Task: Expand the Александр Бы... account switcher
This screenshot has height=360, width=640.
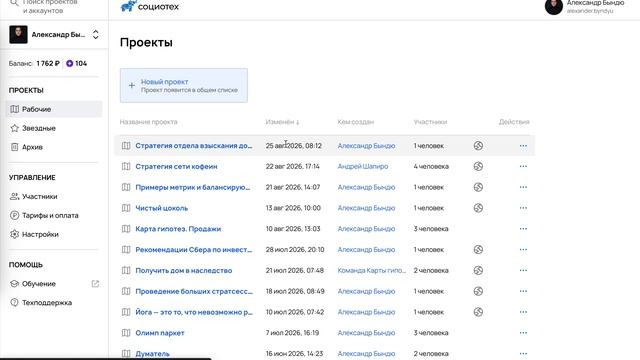Action: (96, 35)
